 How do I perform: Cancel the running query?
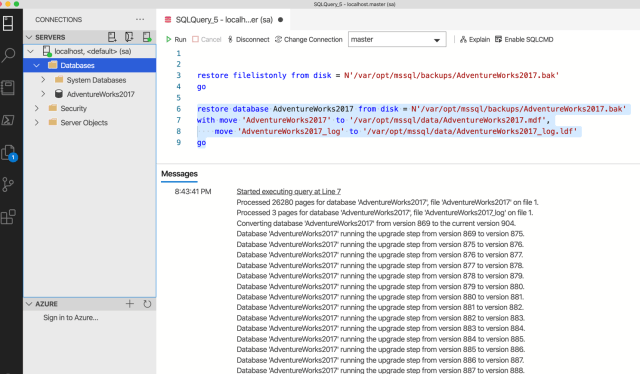click(207, 40)
